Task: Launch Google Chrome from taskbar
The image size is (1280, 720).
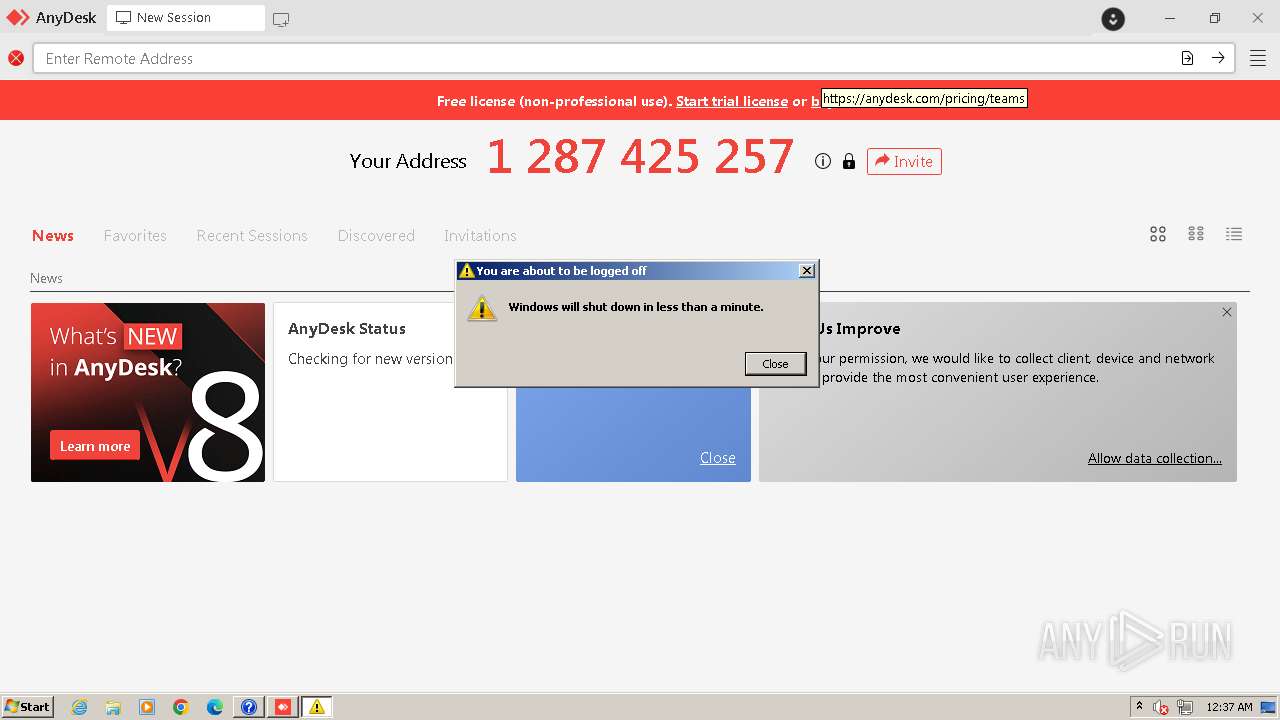Action: [181, 707]
